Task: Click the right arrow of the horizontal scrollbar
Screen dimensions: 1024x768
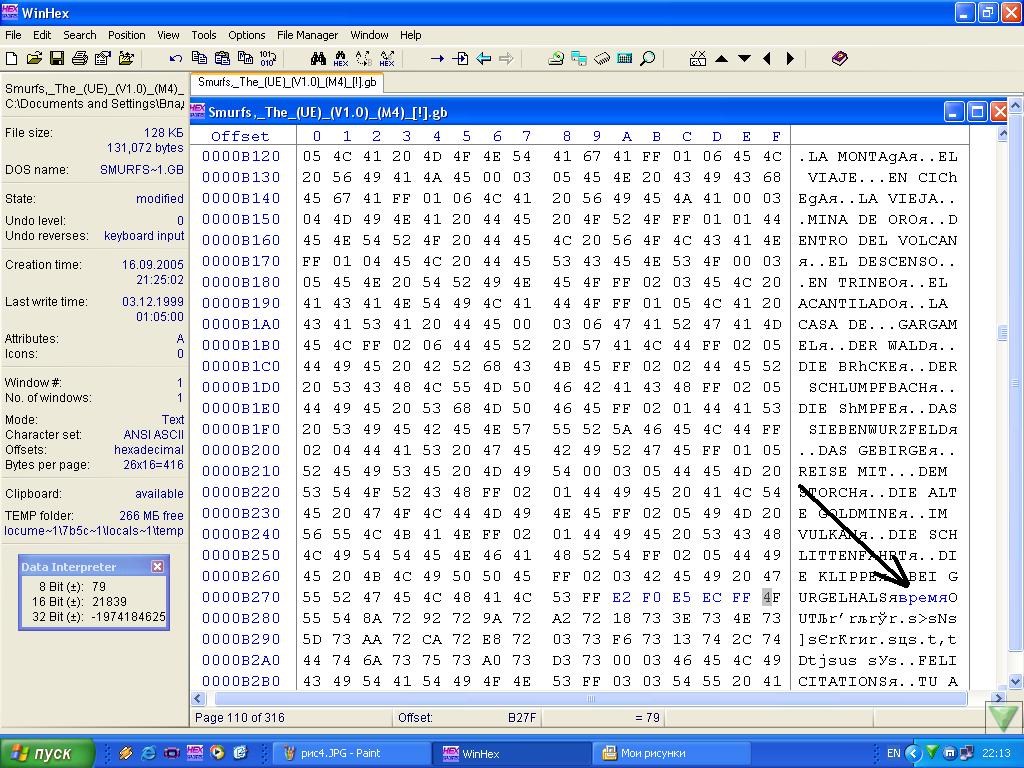Action: (998, 698)
